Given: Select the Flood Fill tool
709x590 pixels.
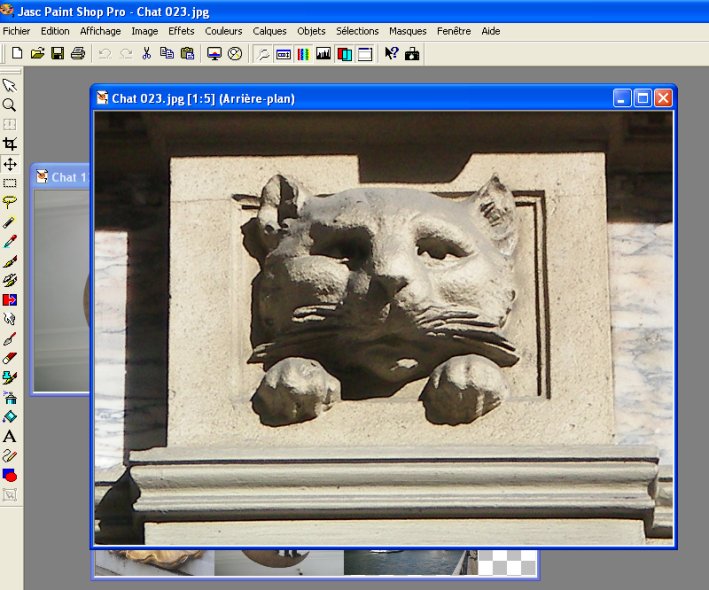Looking at the screenshot, I should [9, 417].
